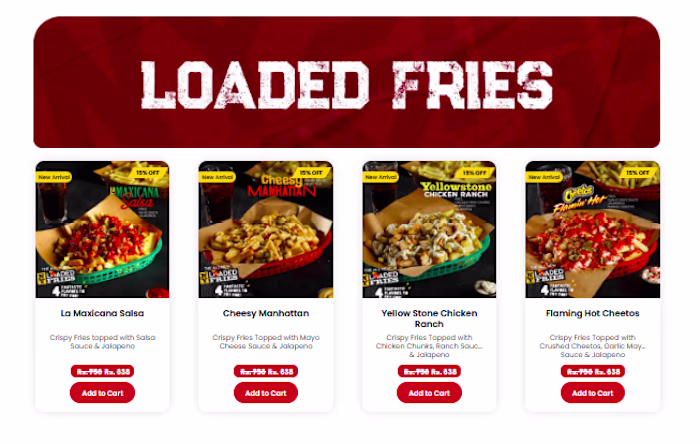The image size is (700, 444).
Task: Click the price tag under Yellow Stone Chicken Ranch
Action: (429, 371)
